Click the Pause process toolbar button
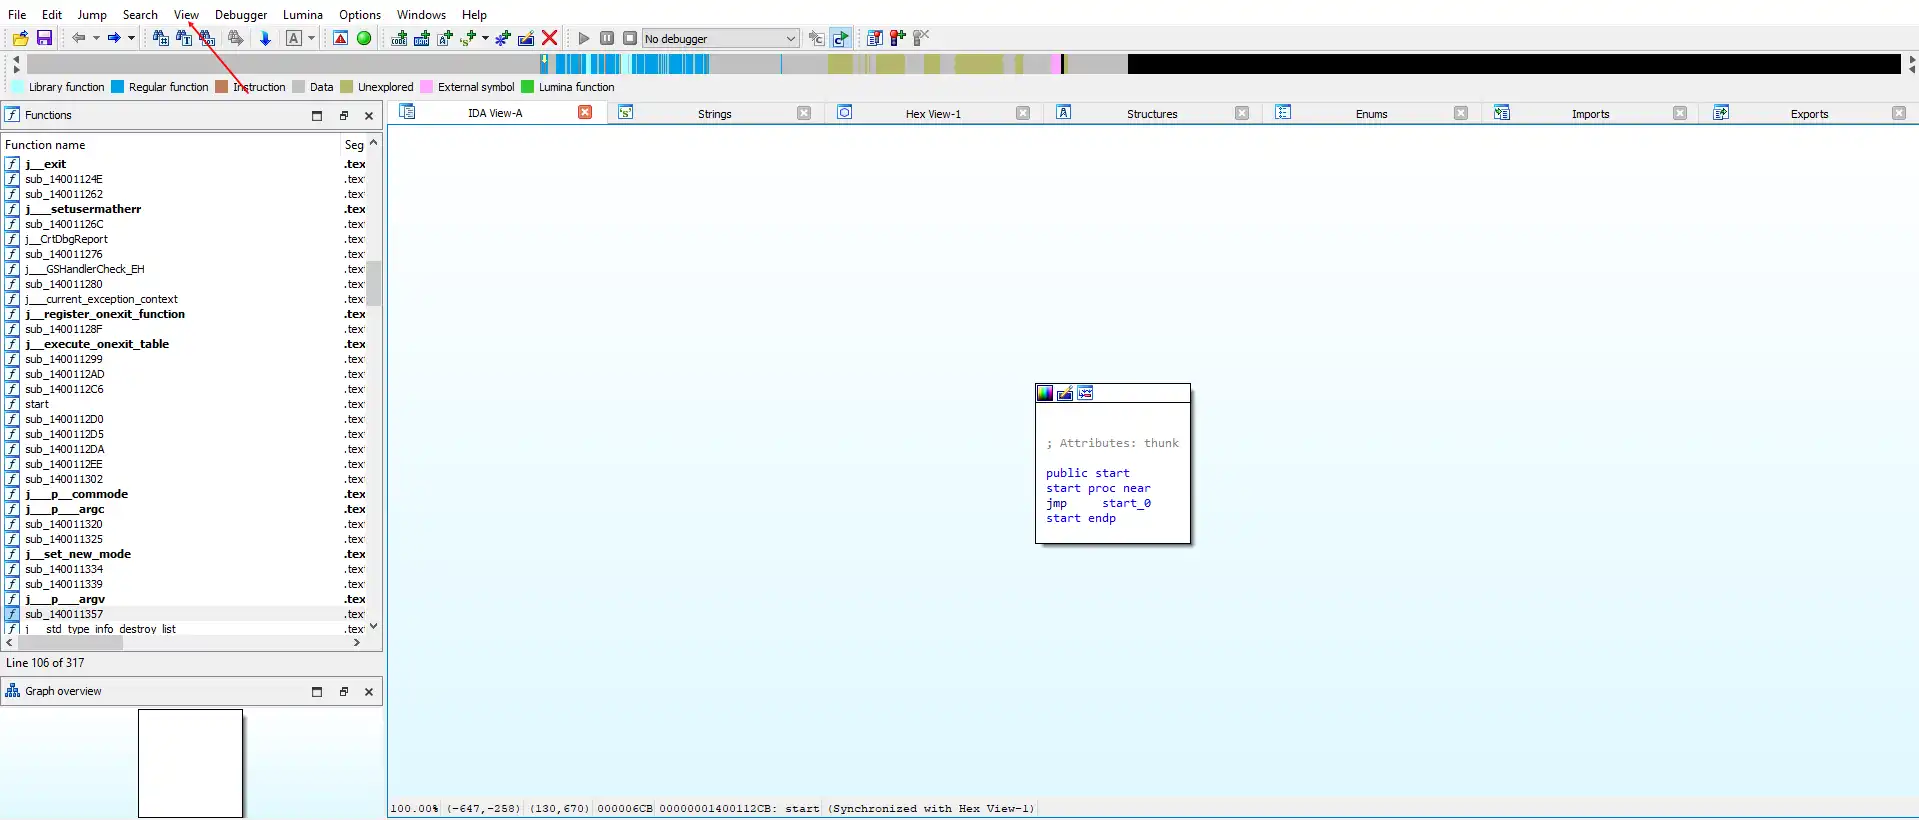Image resolution: width=1919 pixels, height=820 pixels. point(607,38)
